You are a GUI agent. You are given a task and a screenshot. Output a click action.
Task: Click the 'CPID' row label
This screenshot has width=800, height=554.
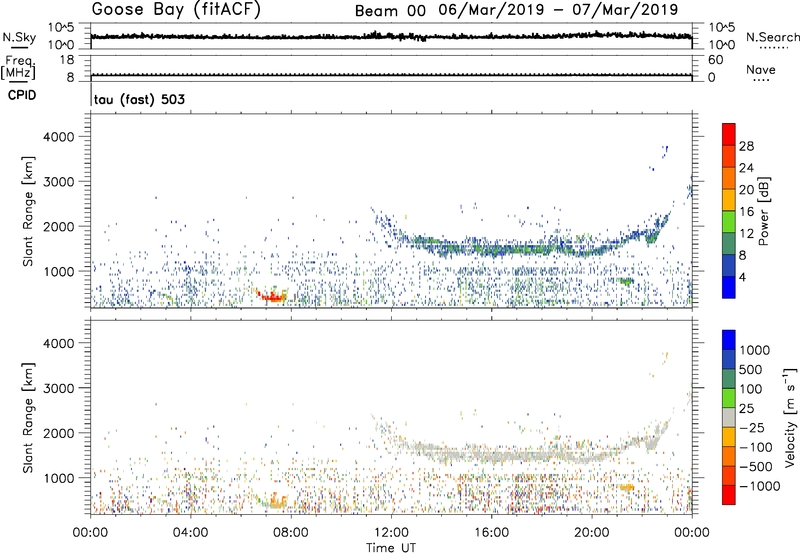[22, 95]
